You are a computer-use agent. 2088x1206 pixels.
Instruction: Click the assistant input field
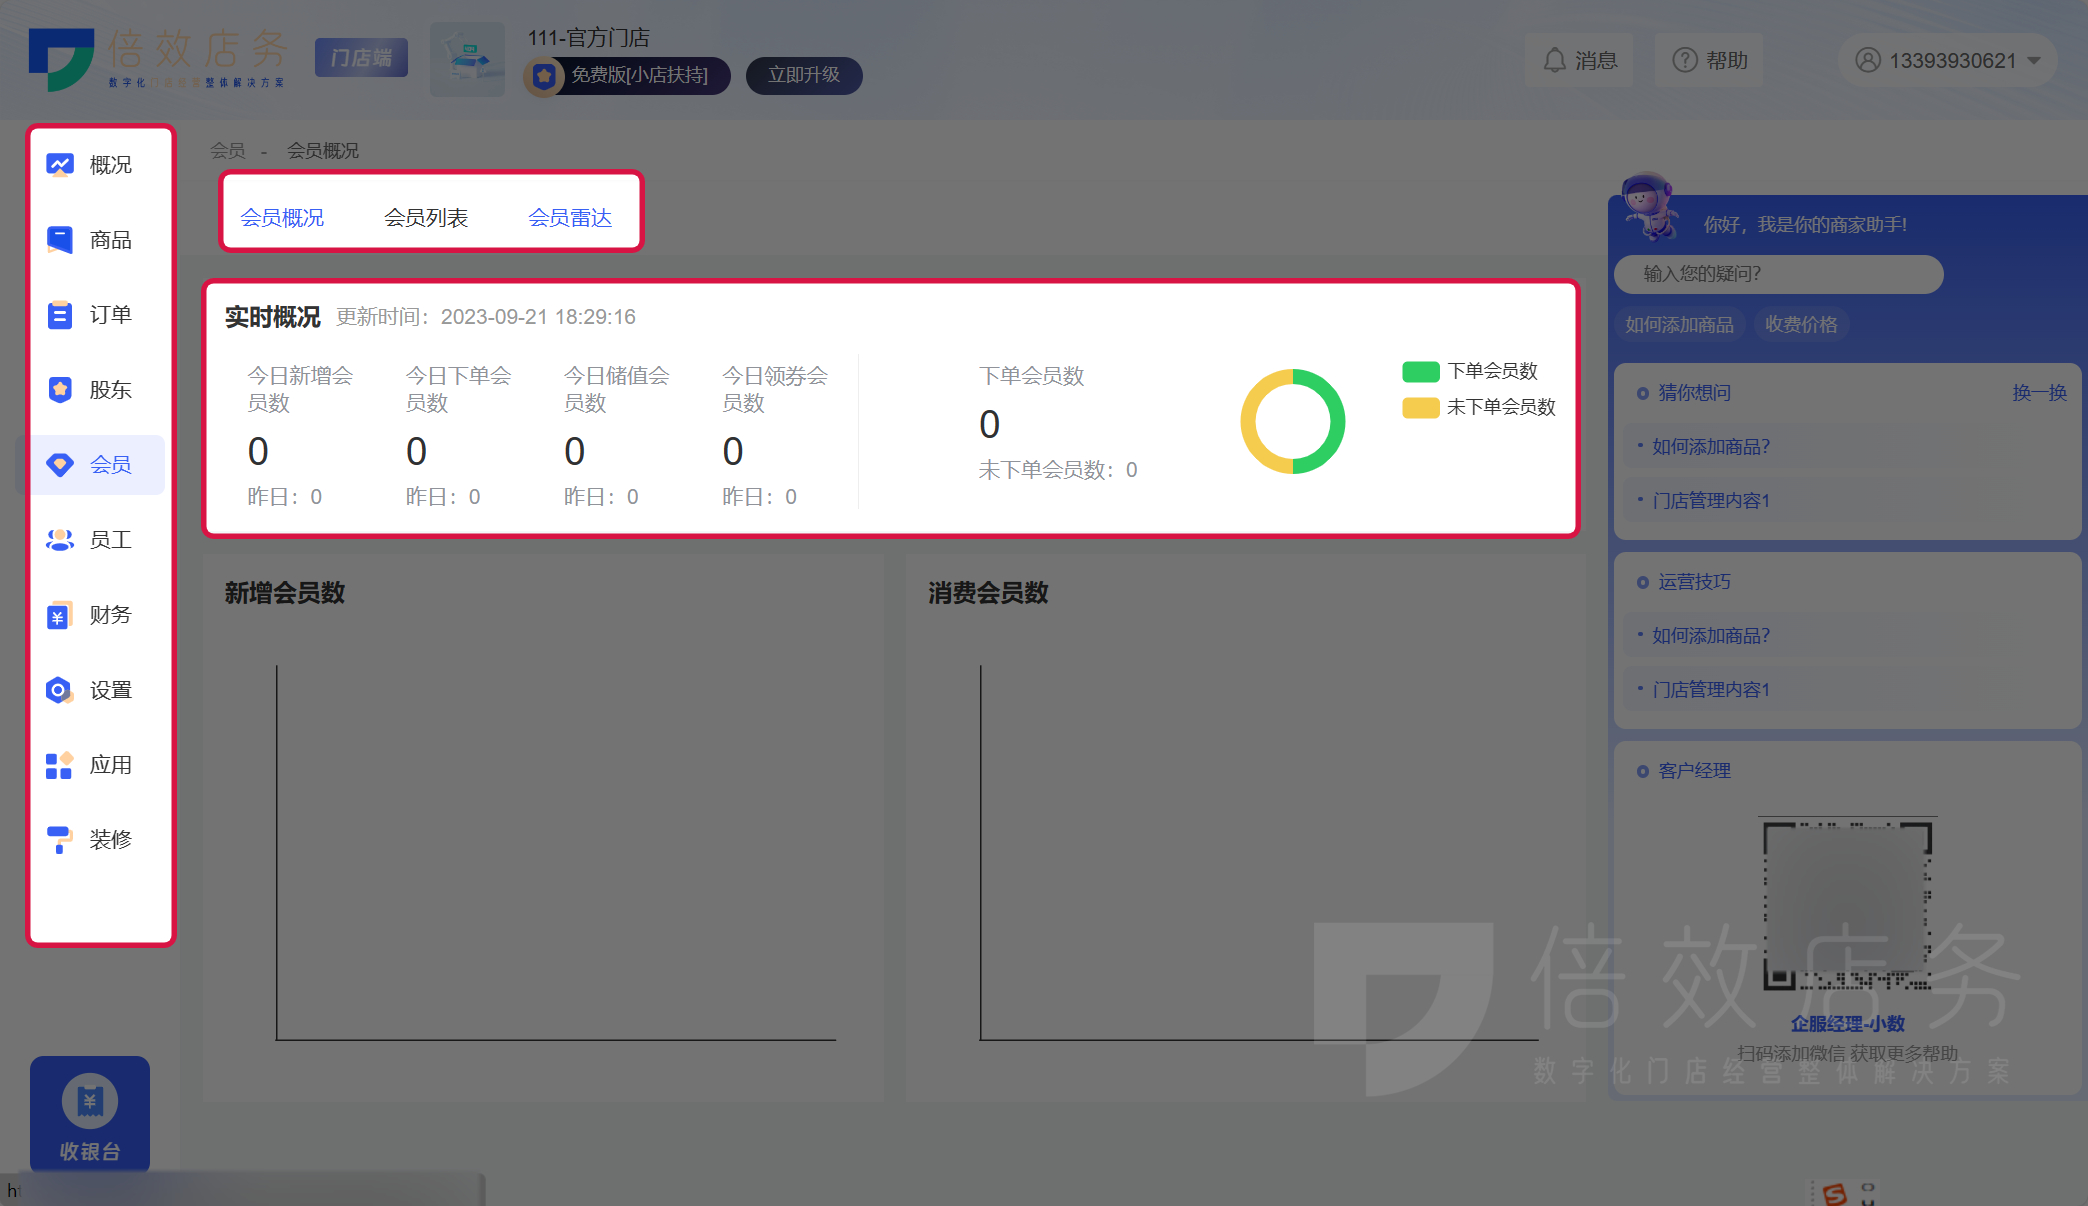[1779, 273]
